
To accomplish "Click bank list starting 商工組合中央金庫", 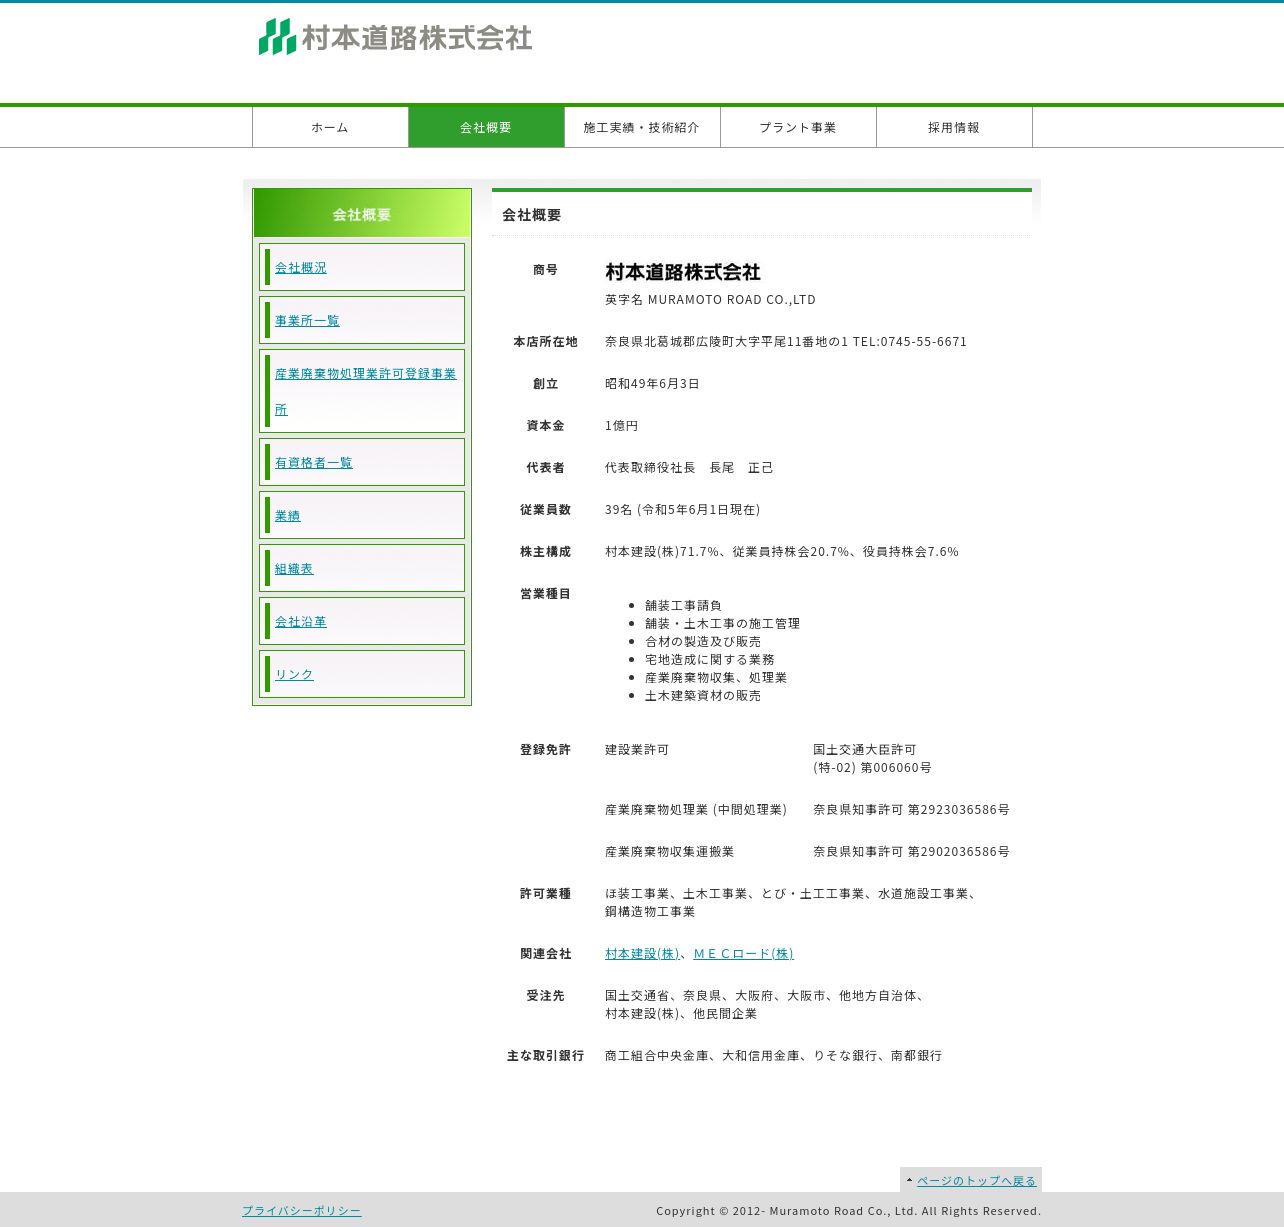I will (774, 1056).
